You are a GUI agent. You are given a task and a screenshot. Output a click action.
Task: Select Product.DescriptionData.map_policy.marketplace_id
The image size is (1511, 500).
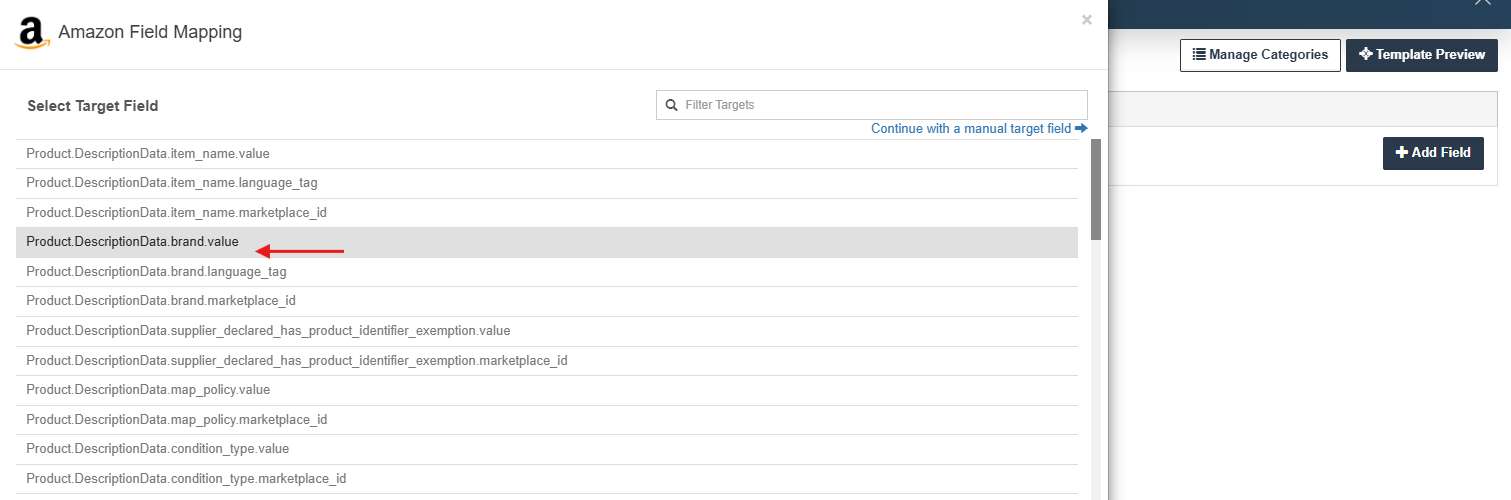pos(547,419)
